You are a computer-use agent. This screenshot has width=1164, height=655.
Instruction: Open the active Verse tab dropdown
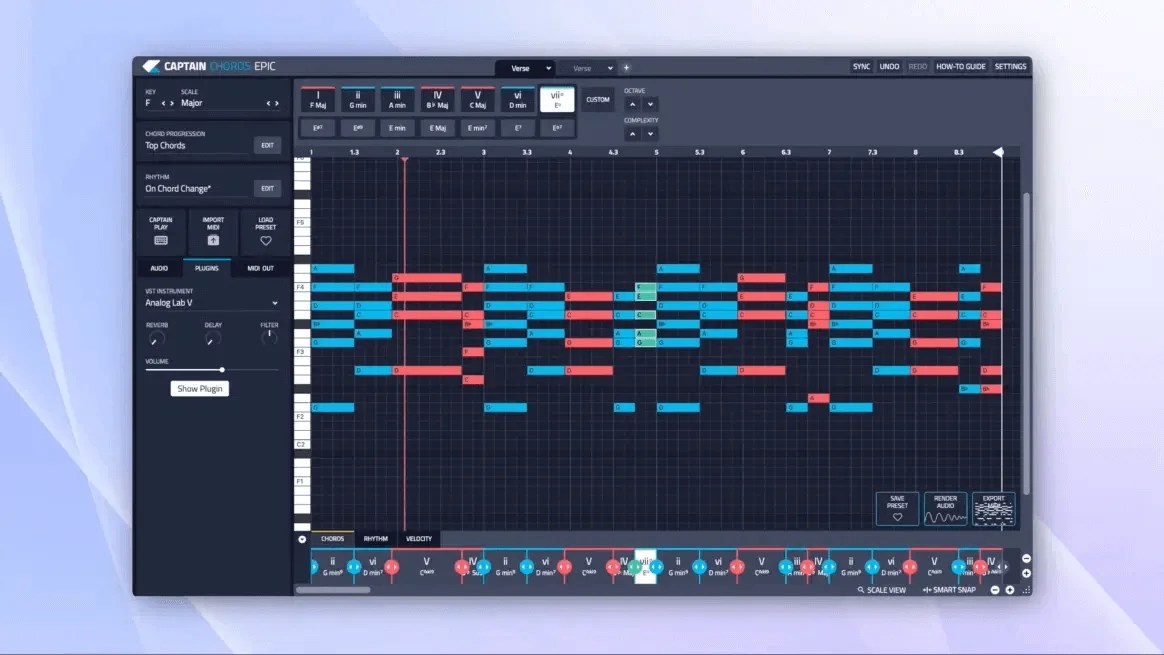549,68
